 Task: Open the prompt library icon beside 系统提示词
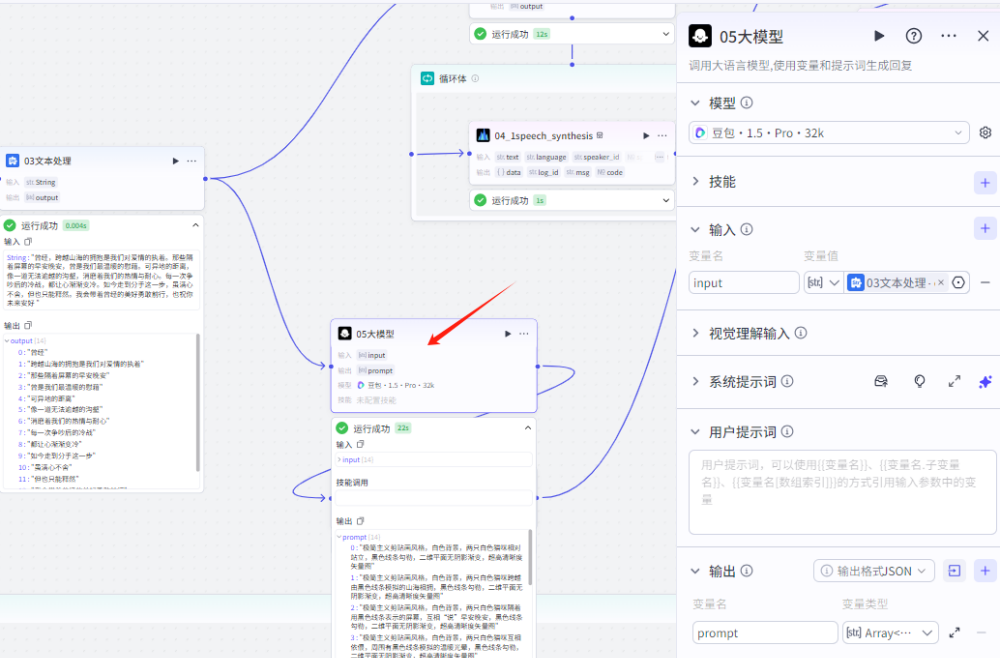(x=881, y=381)
